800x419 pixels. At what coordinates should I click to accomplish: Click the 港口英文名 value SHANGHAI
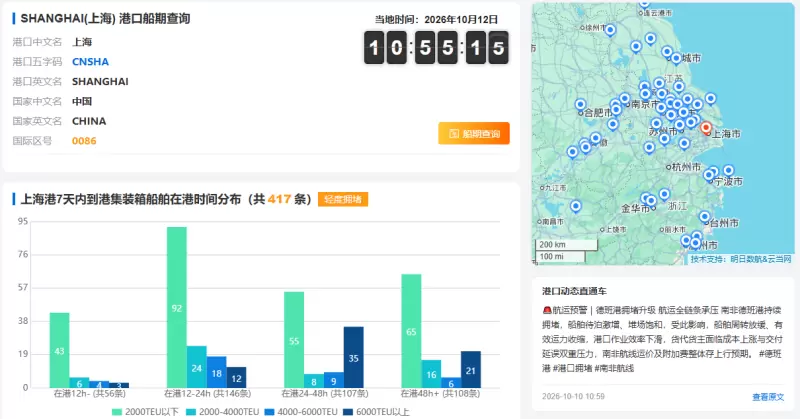click(100, 82)
